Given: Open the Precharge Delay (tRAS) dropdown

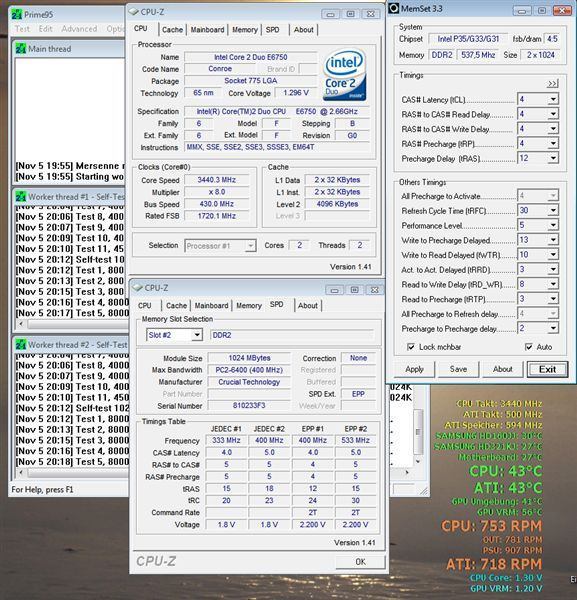Looking at the screenshot, I should pos(553,158).
